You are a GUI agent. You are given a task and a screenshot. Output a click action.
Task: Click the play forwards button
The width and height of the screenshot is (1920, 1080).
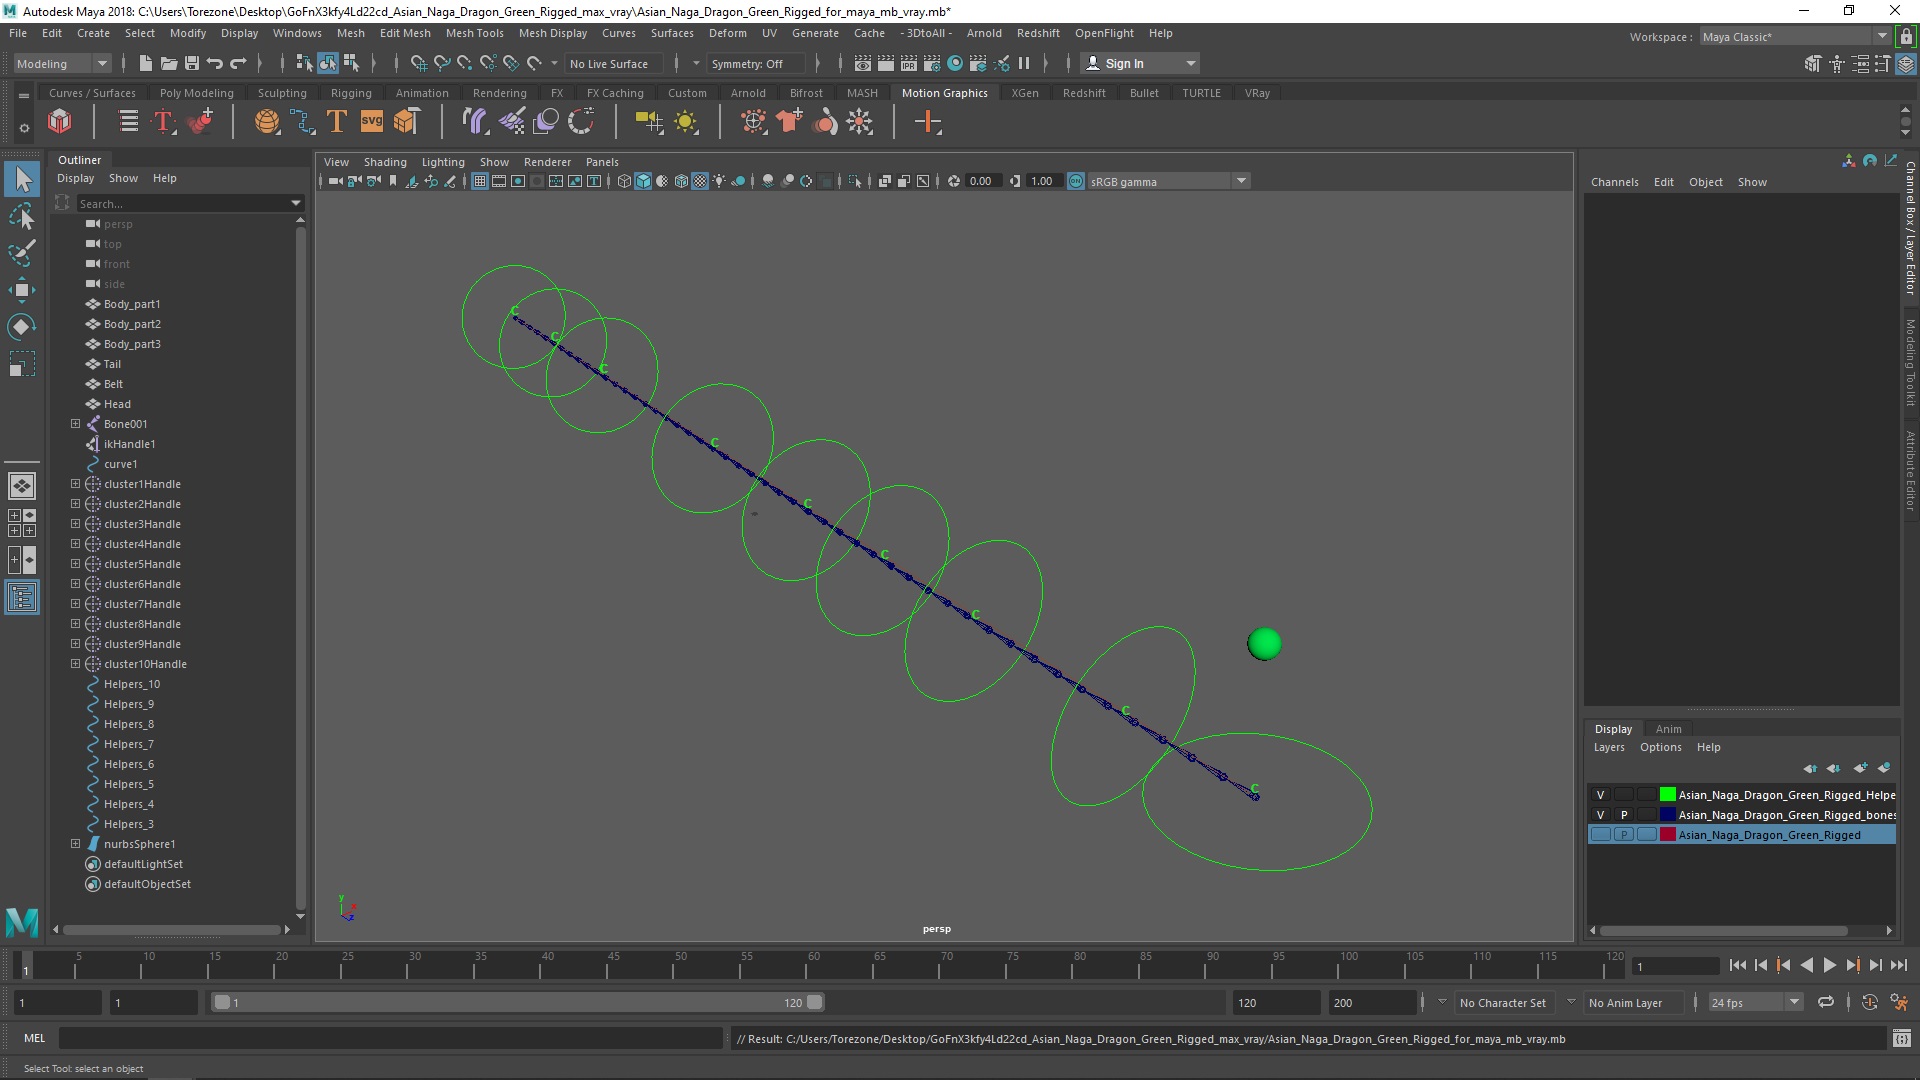[x=1829, y=965]
